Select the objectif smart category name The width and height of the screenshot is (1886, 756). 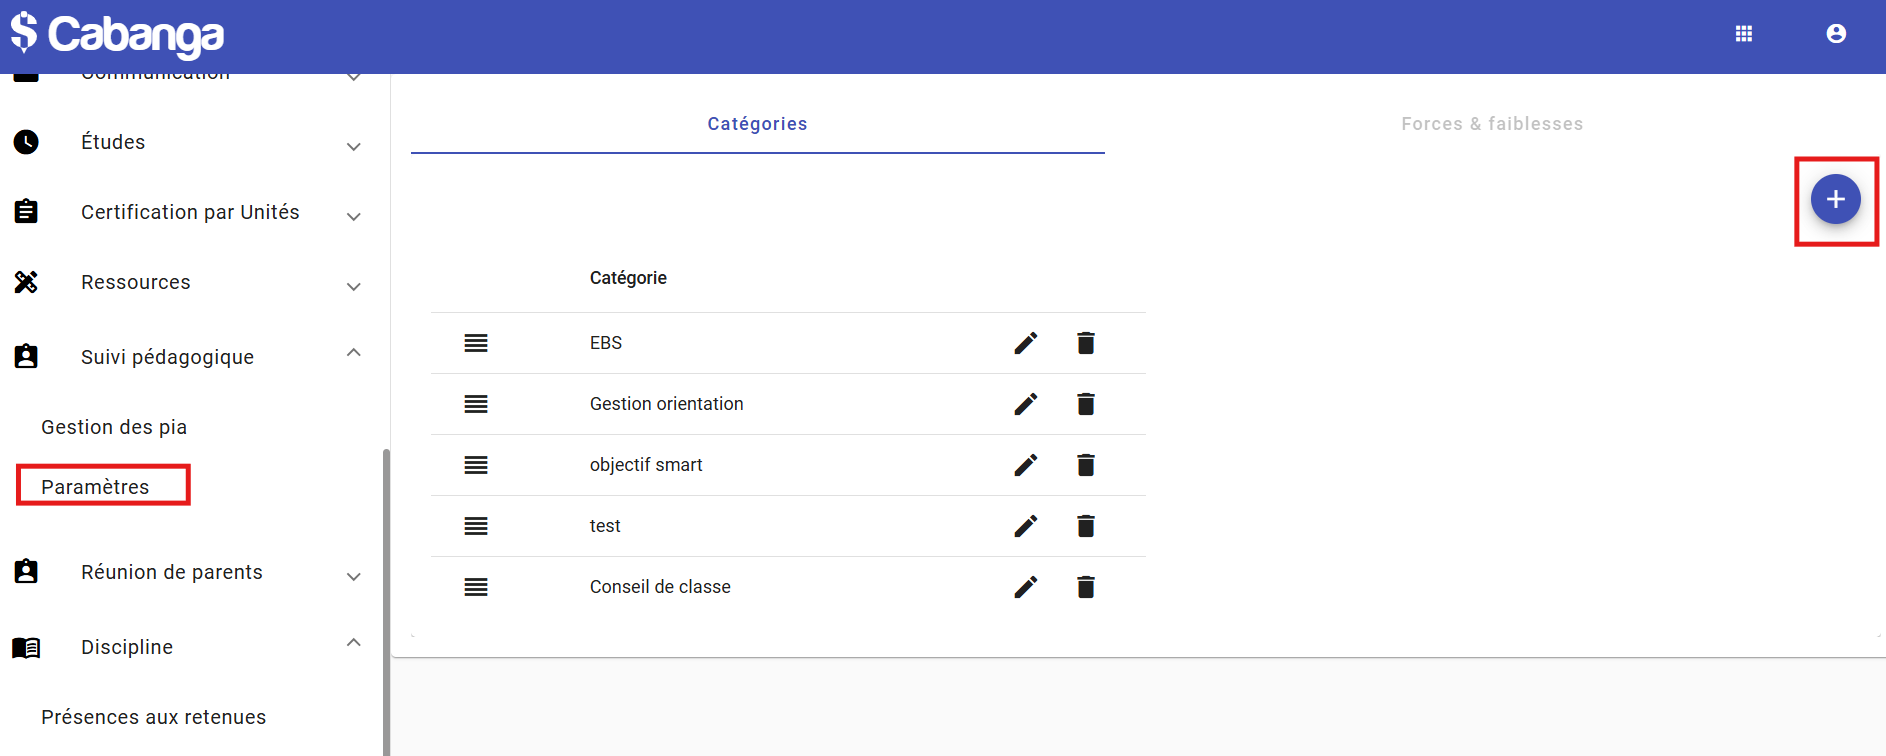point(646,465)
